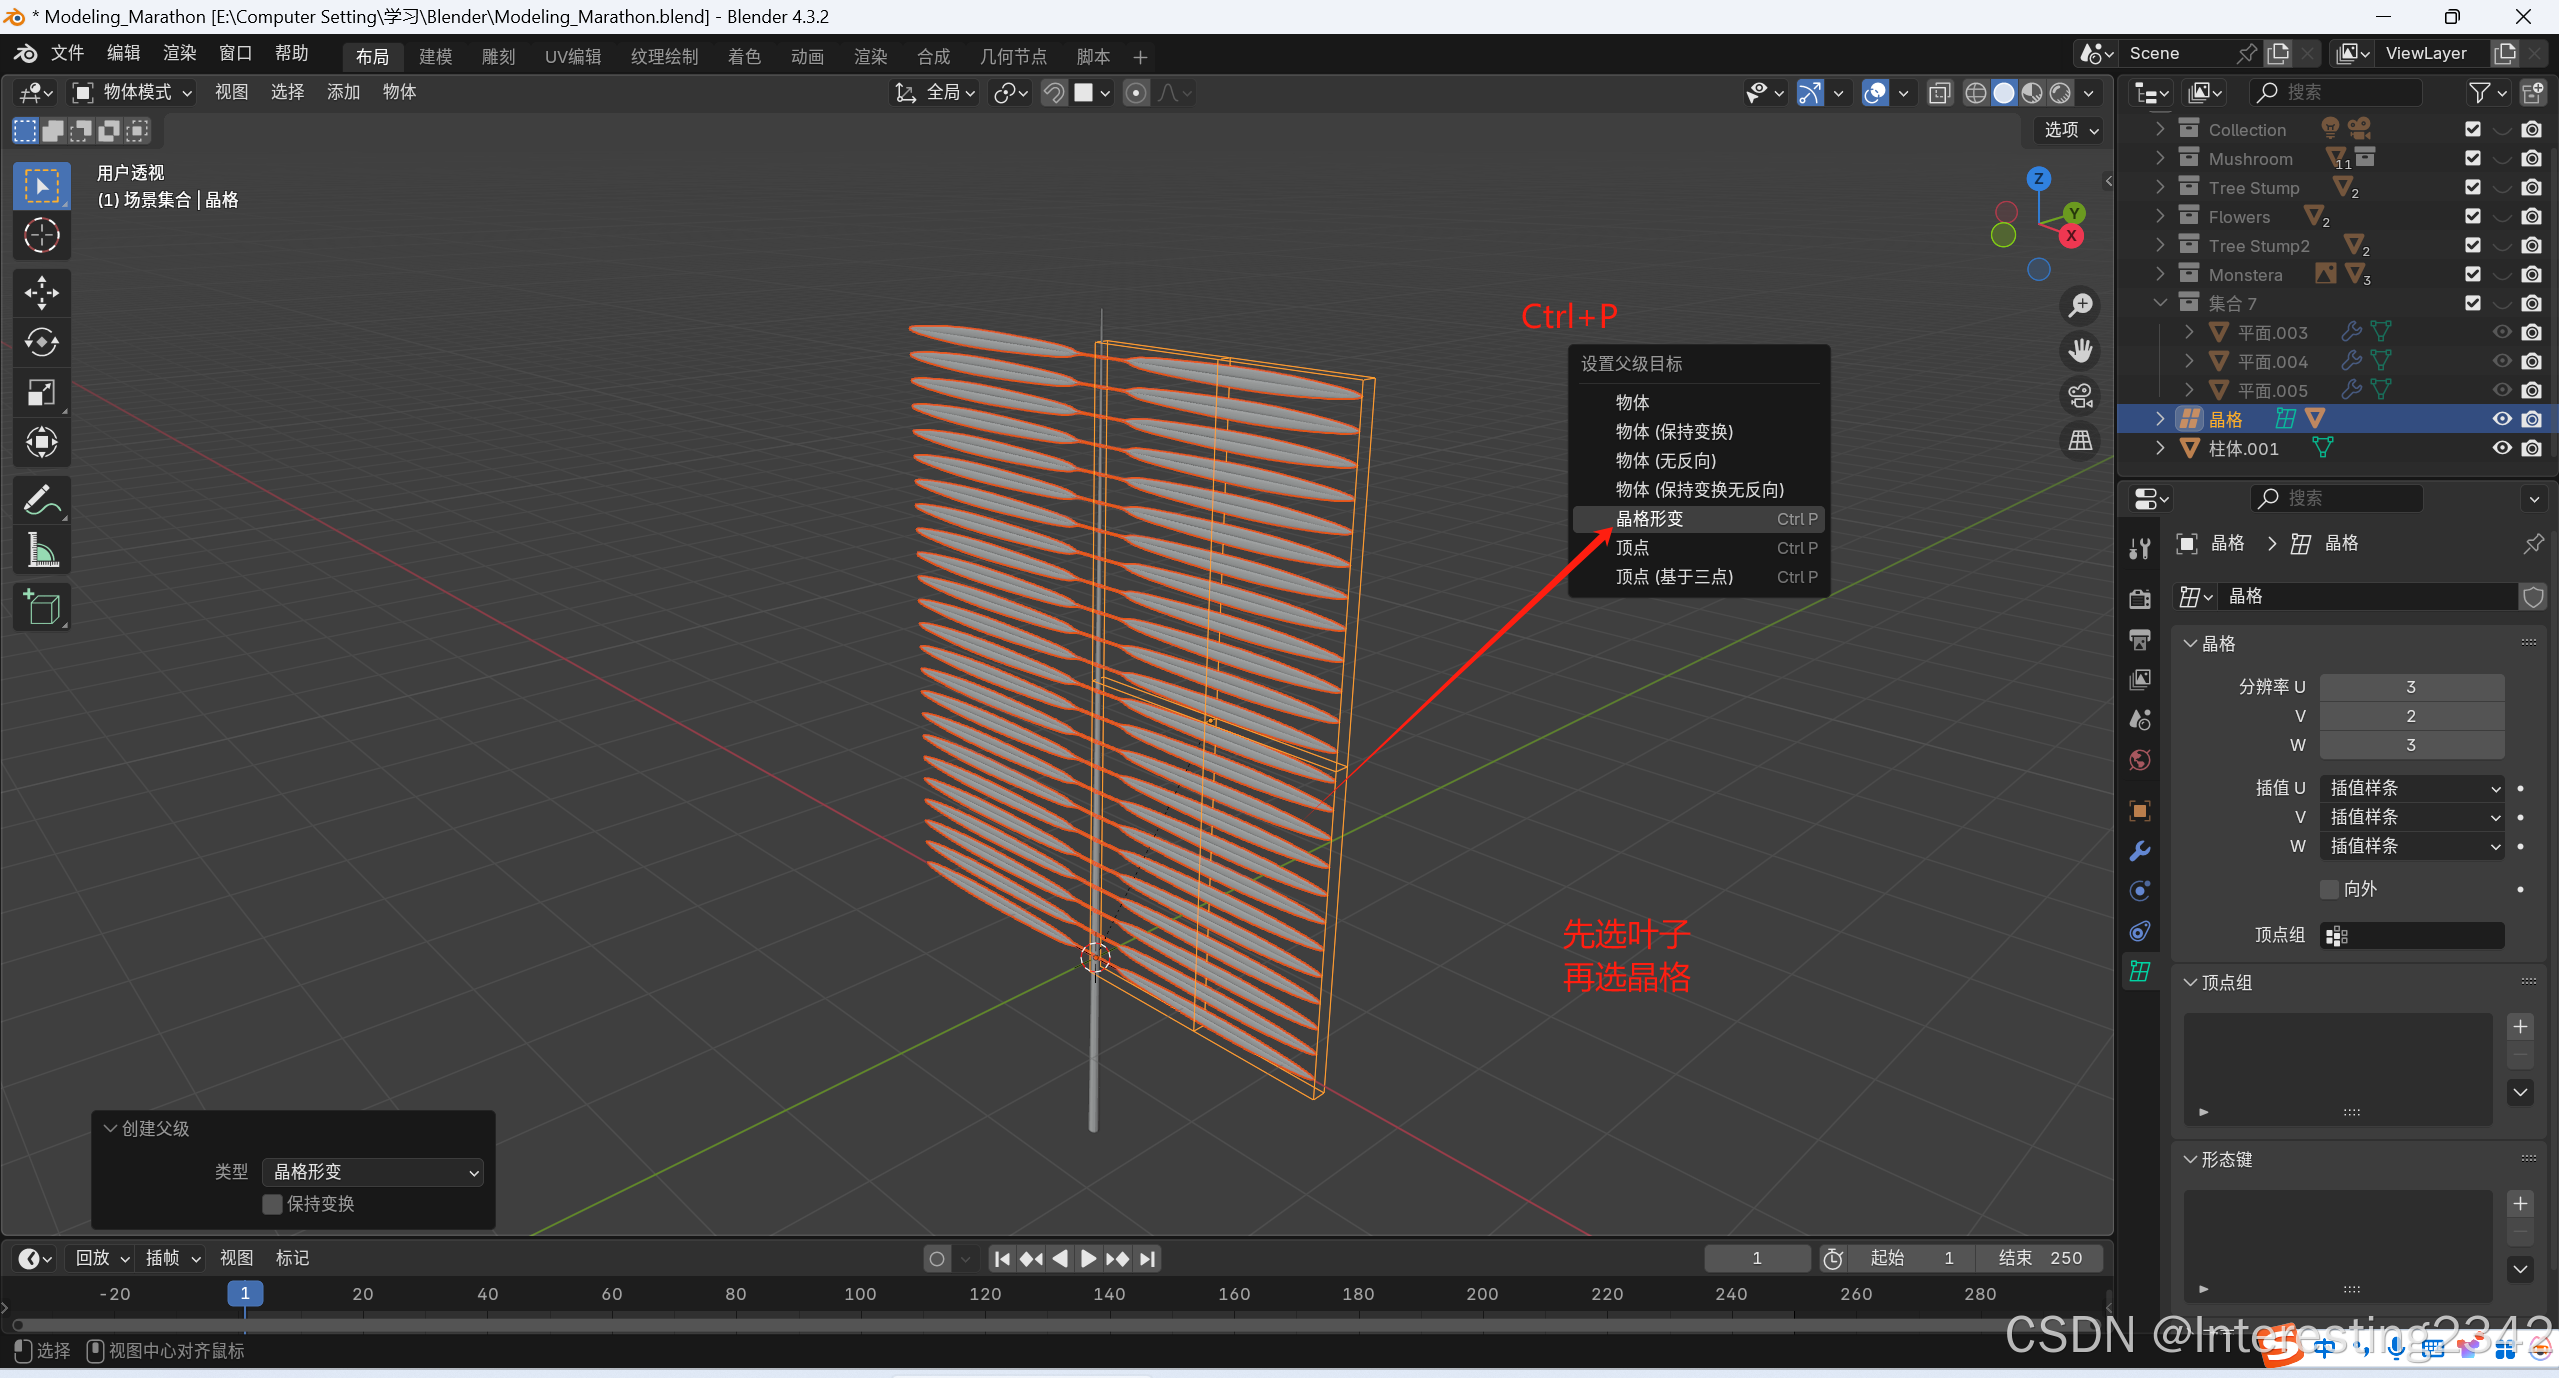Expand the Mushroom collection in outliner
The image size is (2559, 1378).
(2160, 158)
